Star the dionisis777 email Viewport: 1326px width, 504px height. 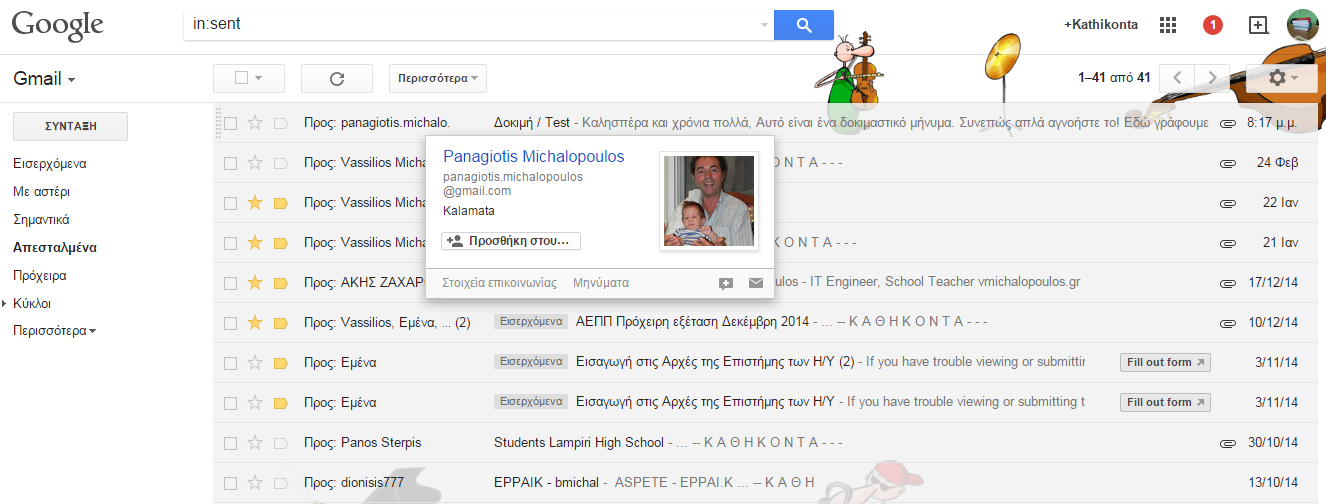coord(255,483)
